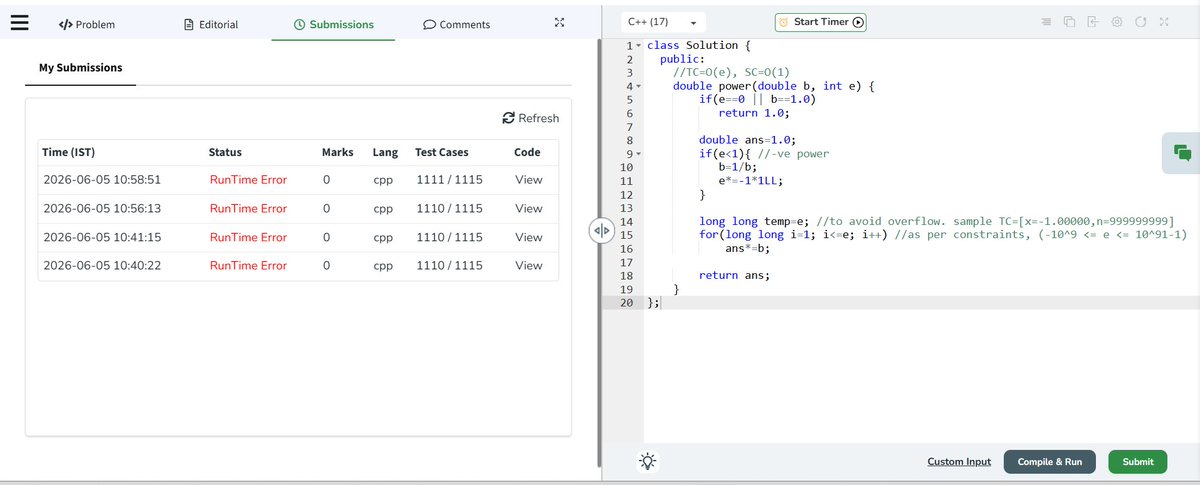Fold the class Solution line arrow

[x=639, y=46]
